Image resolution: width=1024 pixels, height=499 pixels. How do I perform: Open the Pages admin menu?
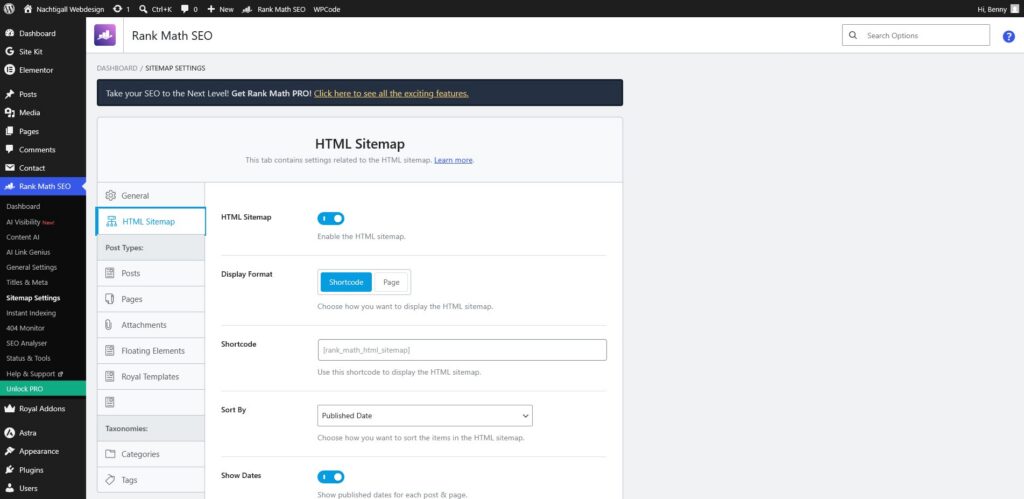42,131
